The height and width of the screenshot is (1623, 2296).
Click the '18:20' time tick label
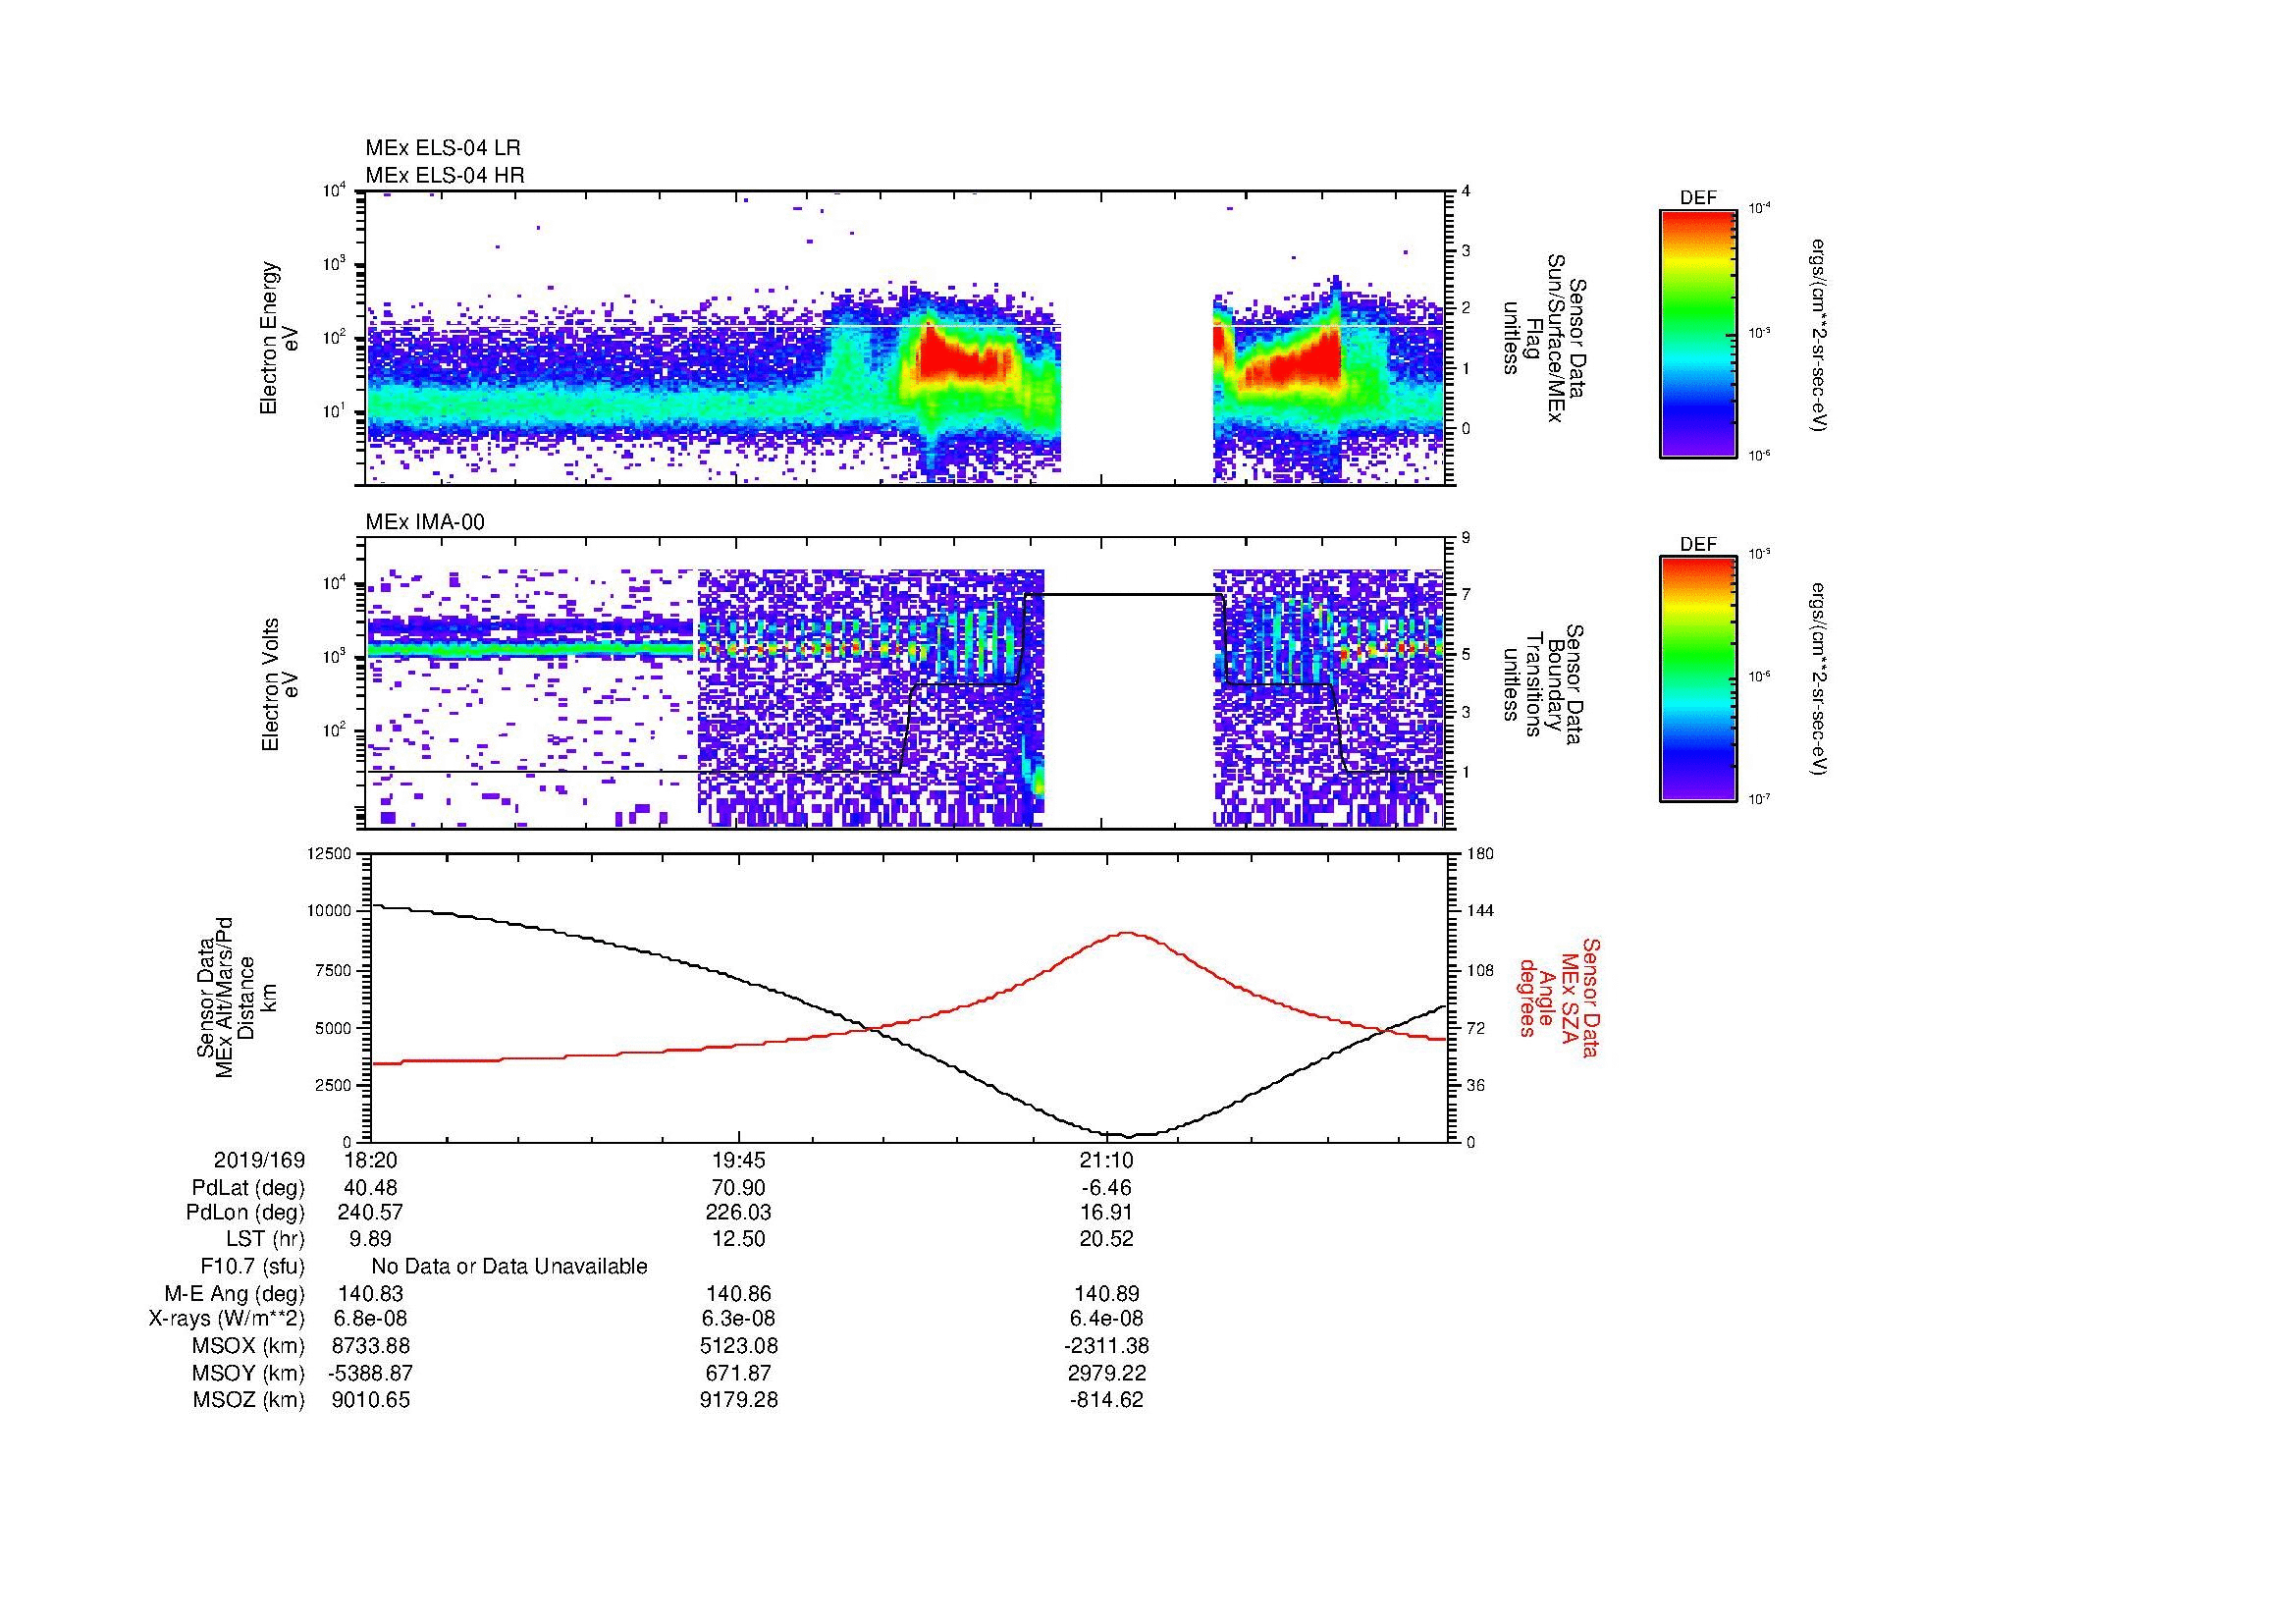[x=370, y=1160]
